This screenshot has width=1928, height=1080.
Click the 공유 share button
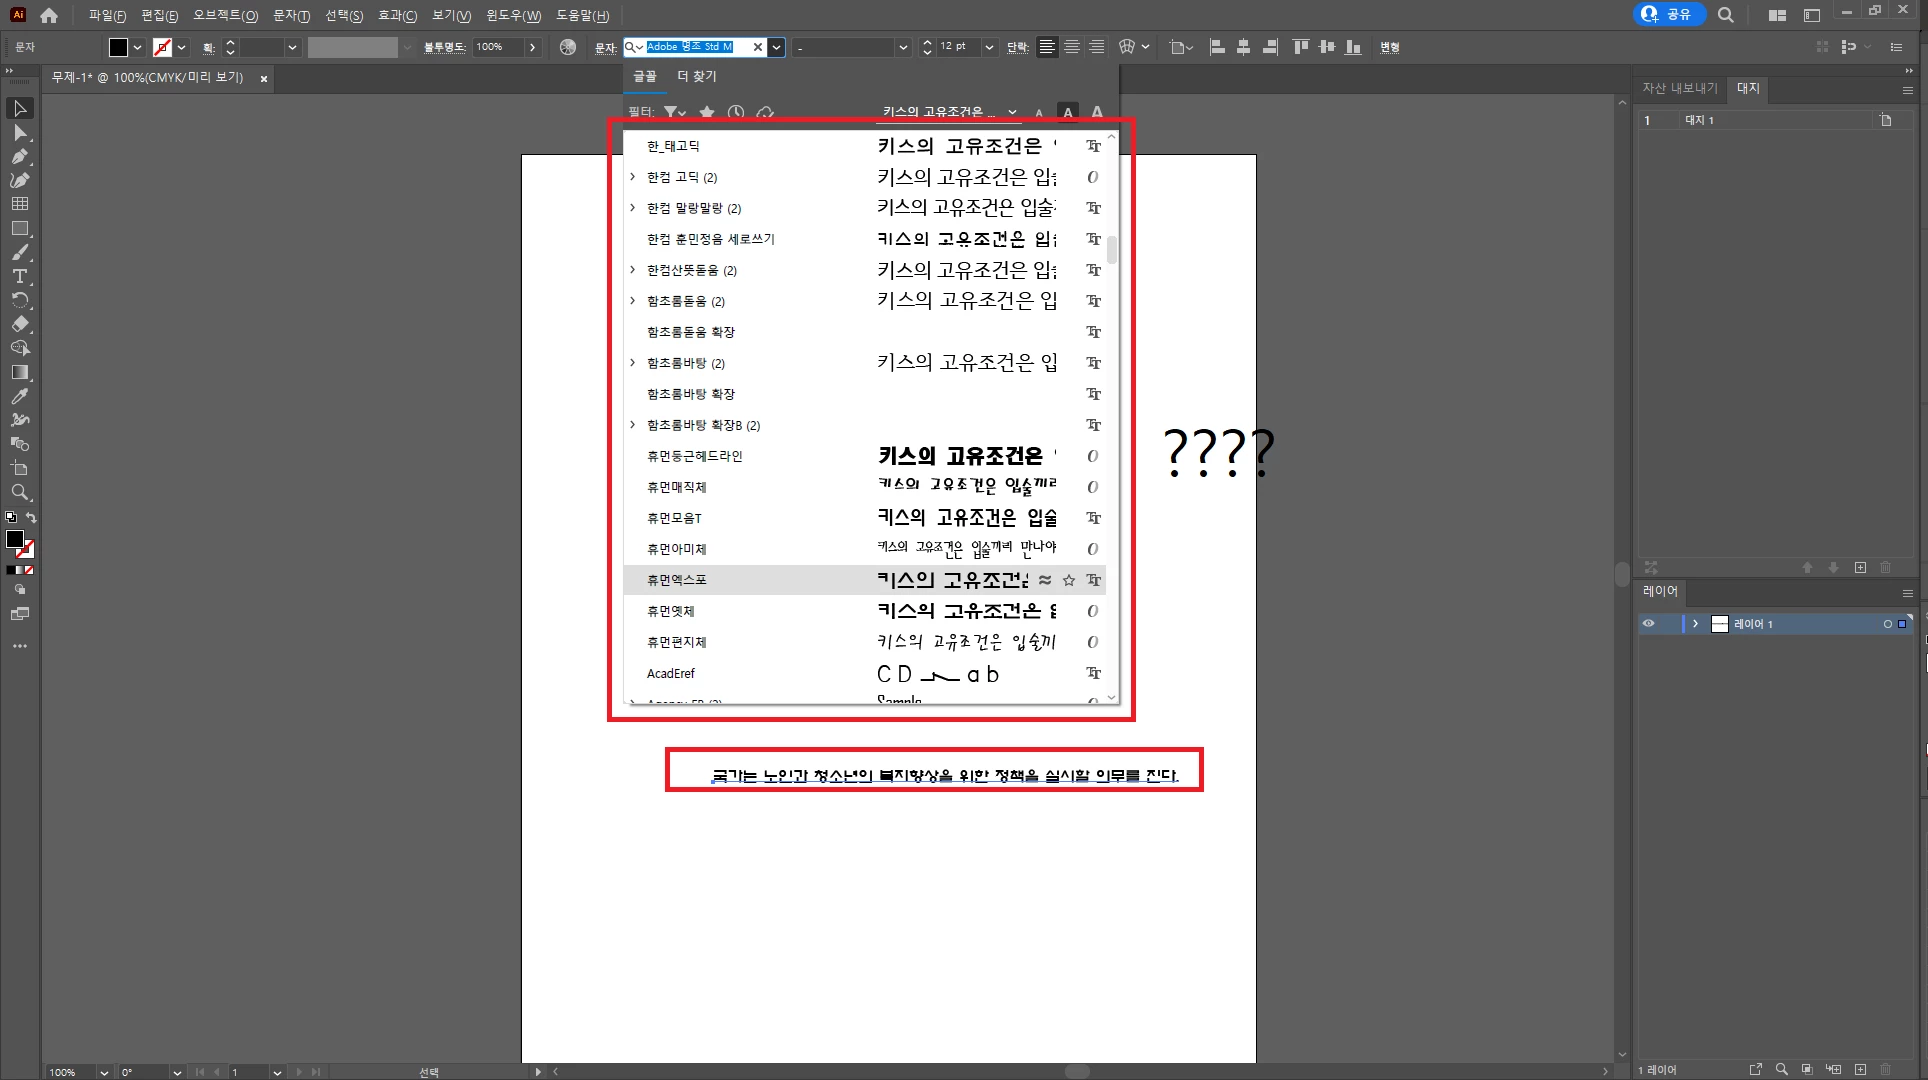1668,14
